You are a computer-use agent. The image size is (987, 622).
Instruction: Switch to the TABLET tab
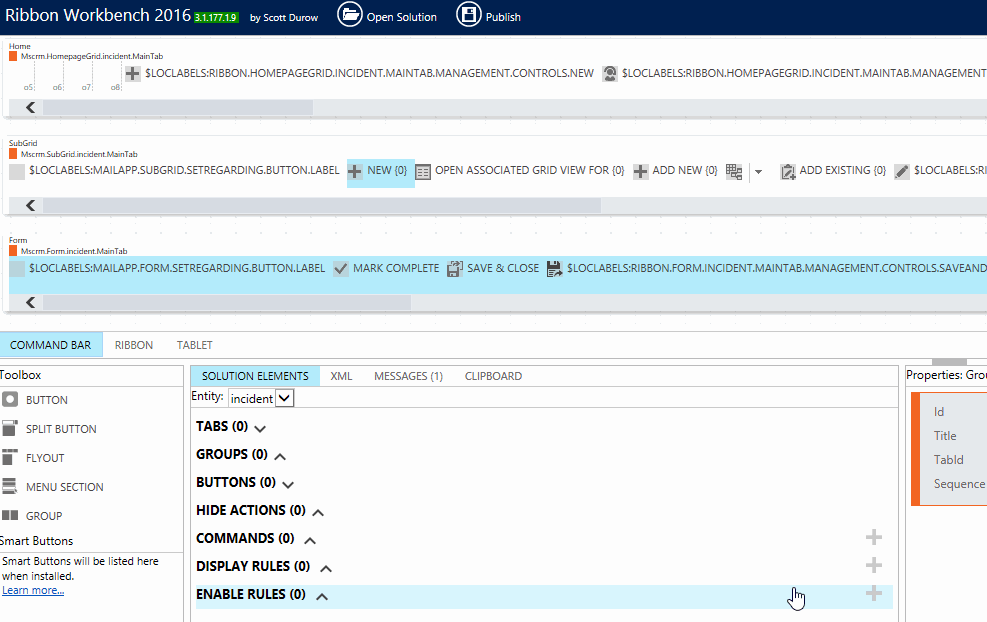click(x=195, y=345)
